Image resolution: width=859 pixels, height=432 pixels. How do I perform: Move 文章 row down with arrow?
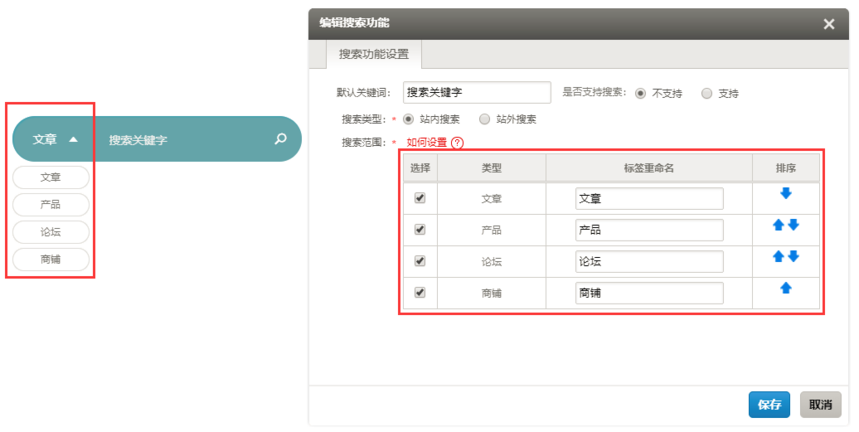coord(786,193)
